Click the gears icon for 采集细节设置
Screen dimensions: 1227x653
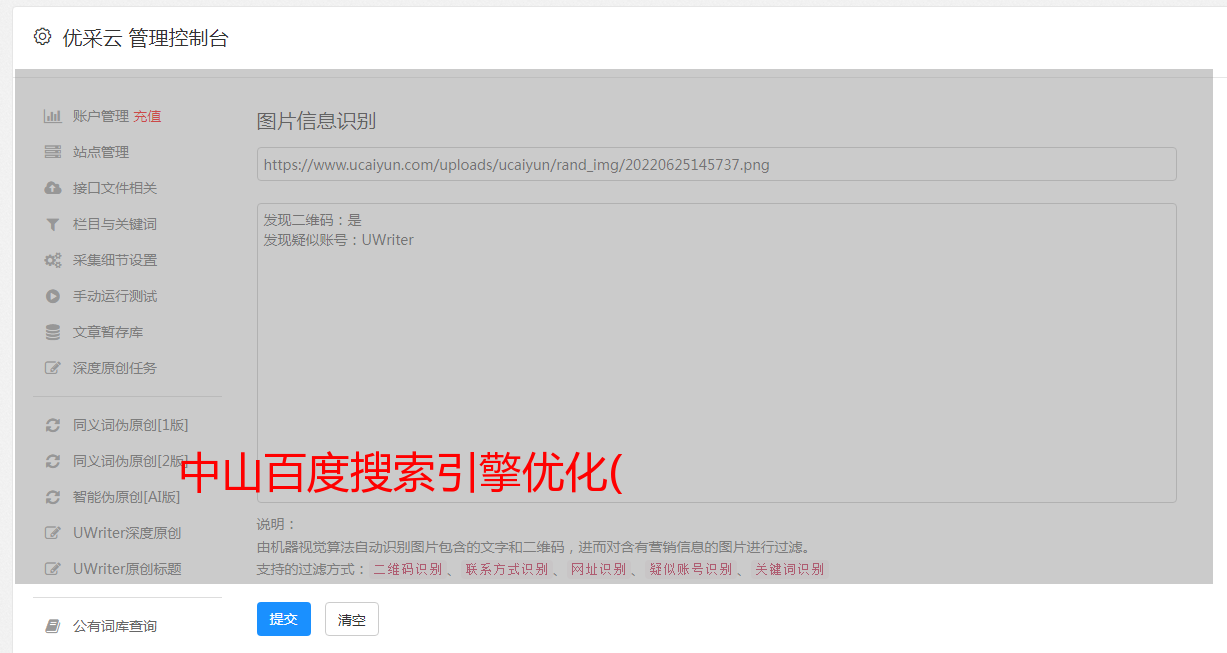[53, 260]
